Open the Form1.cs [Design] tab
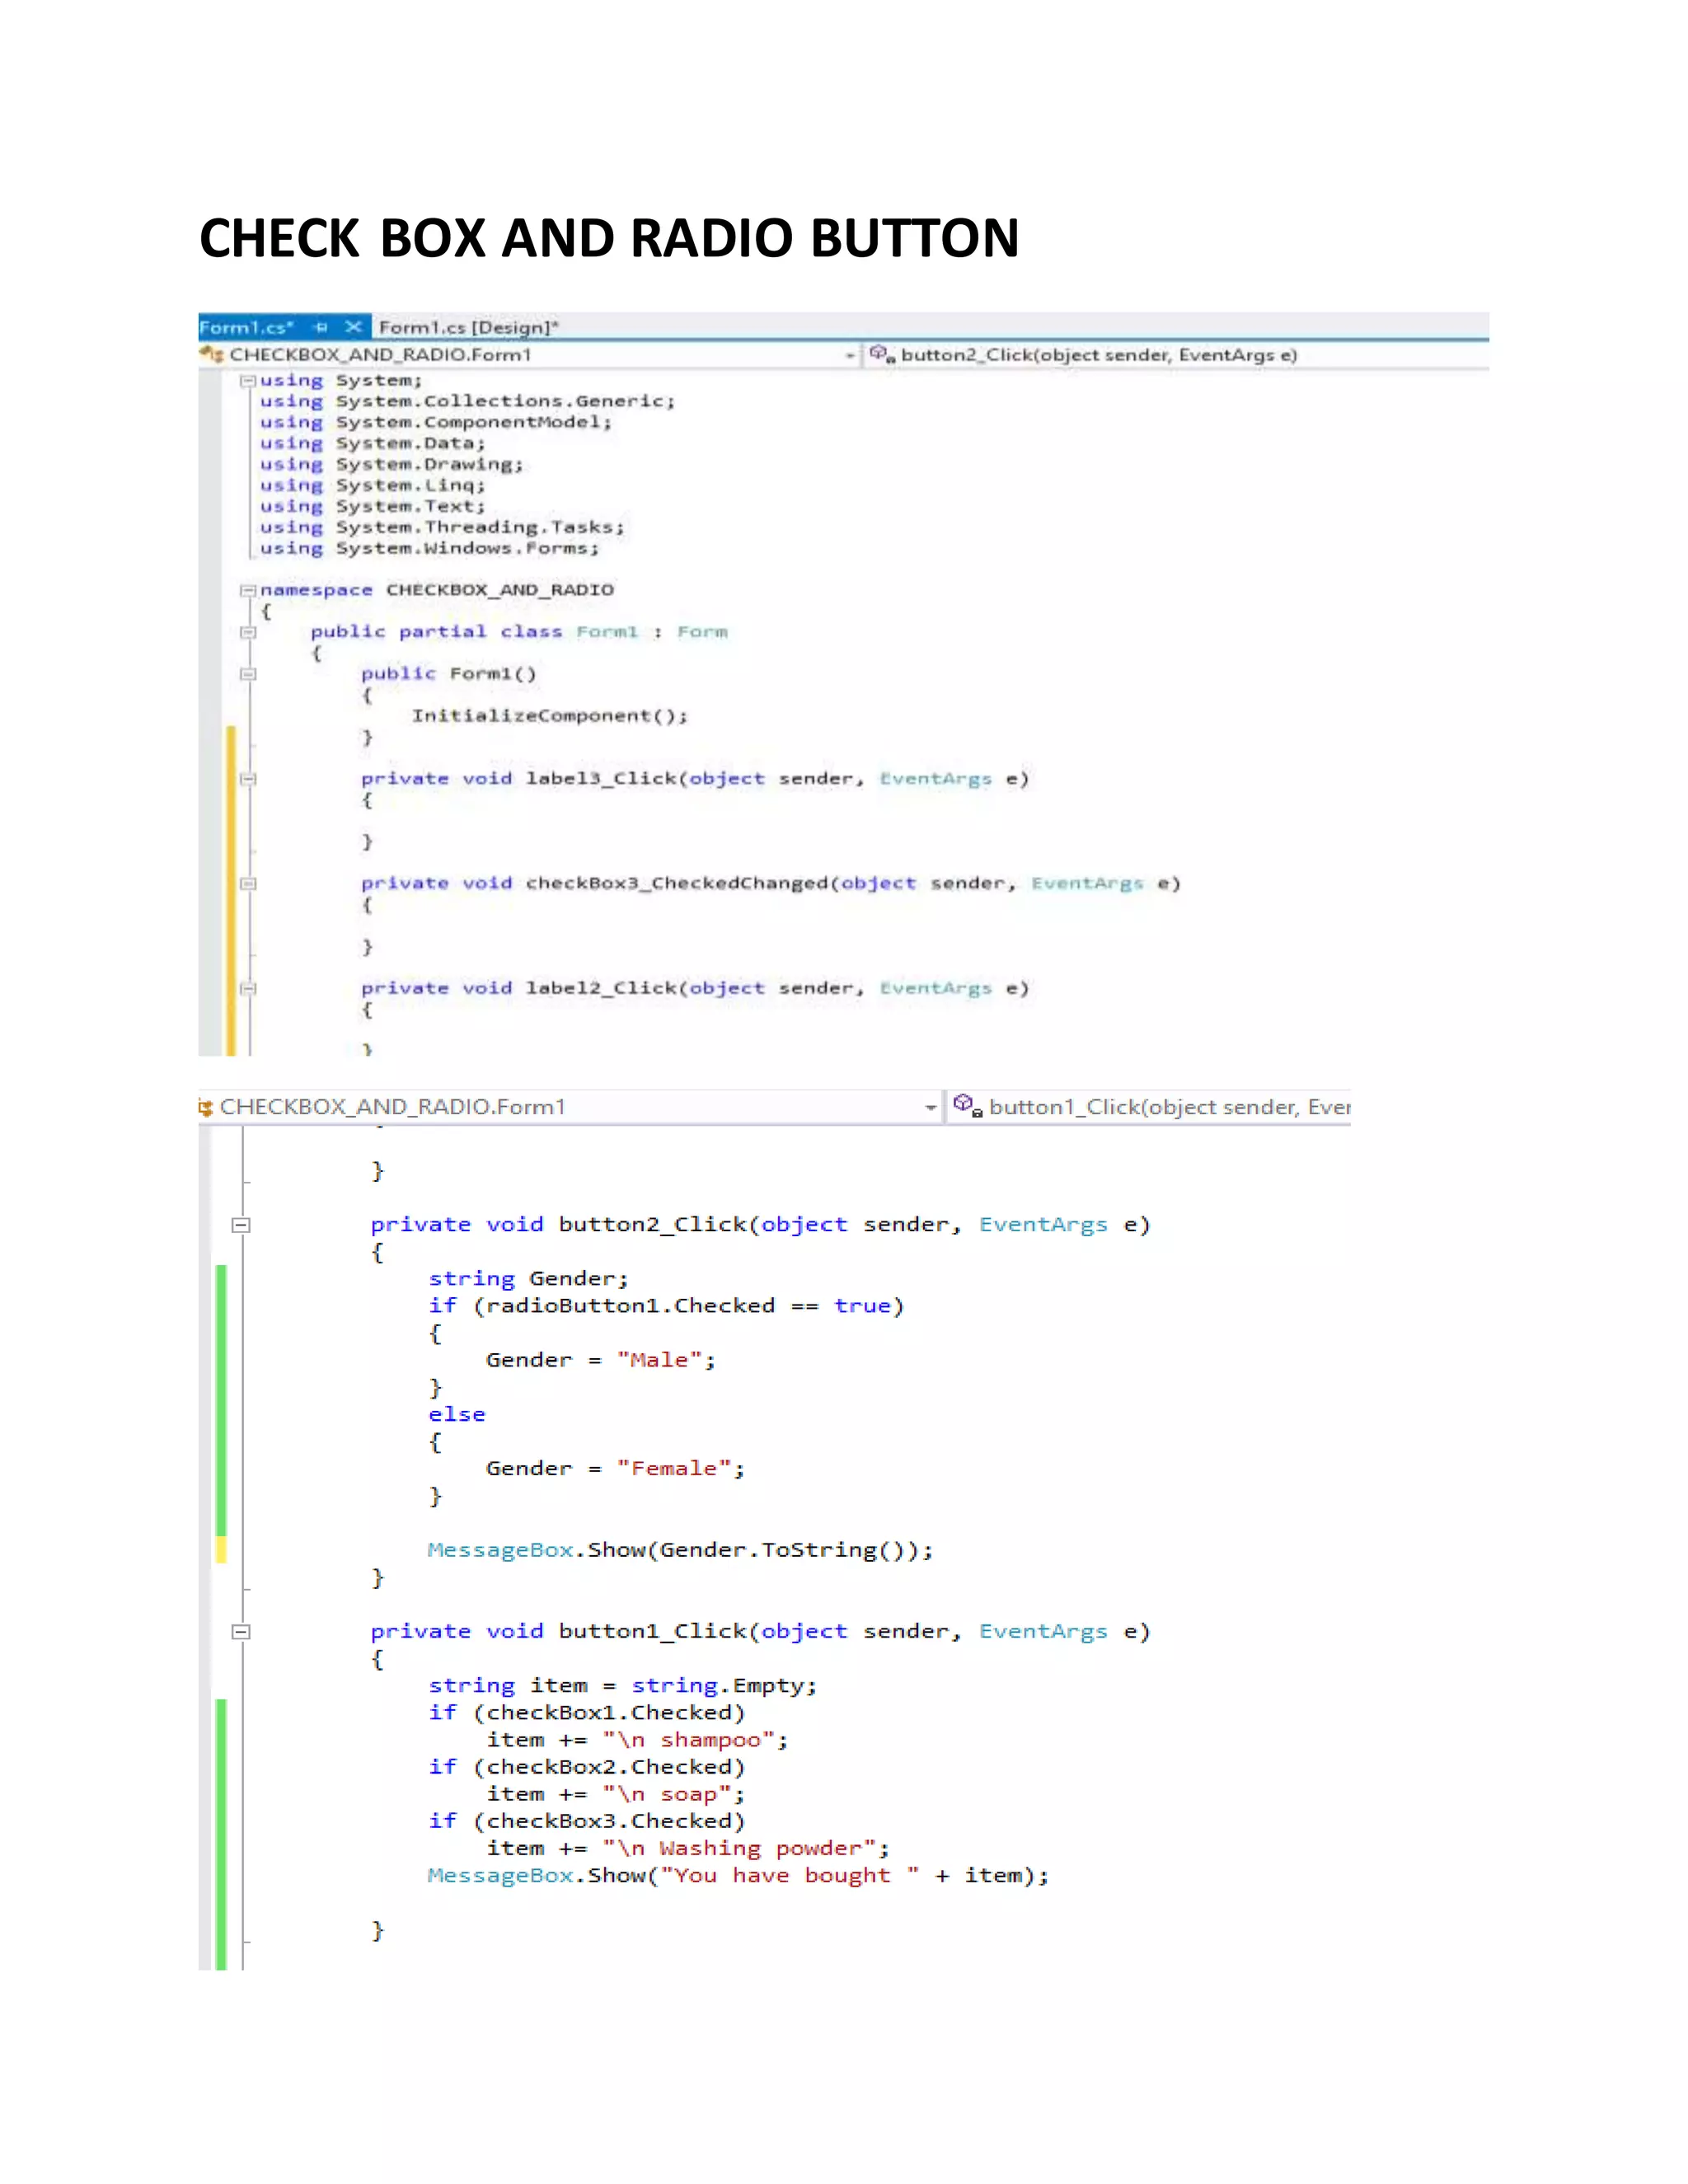Viewport: 1688px width, 2184px height. [x=468, y=327]
